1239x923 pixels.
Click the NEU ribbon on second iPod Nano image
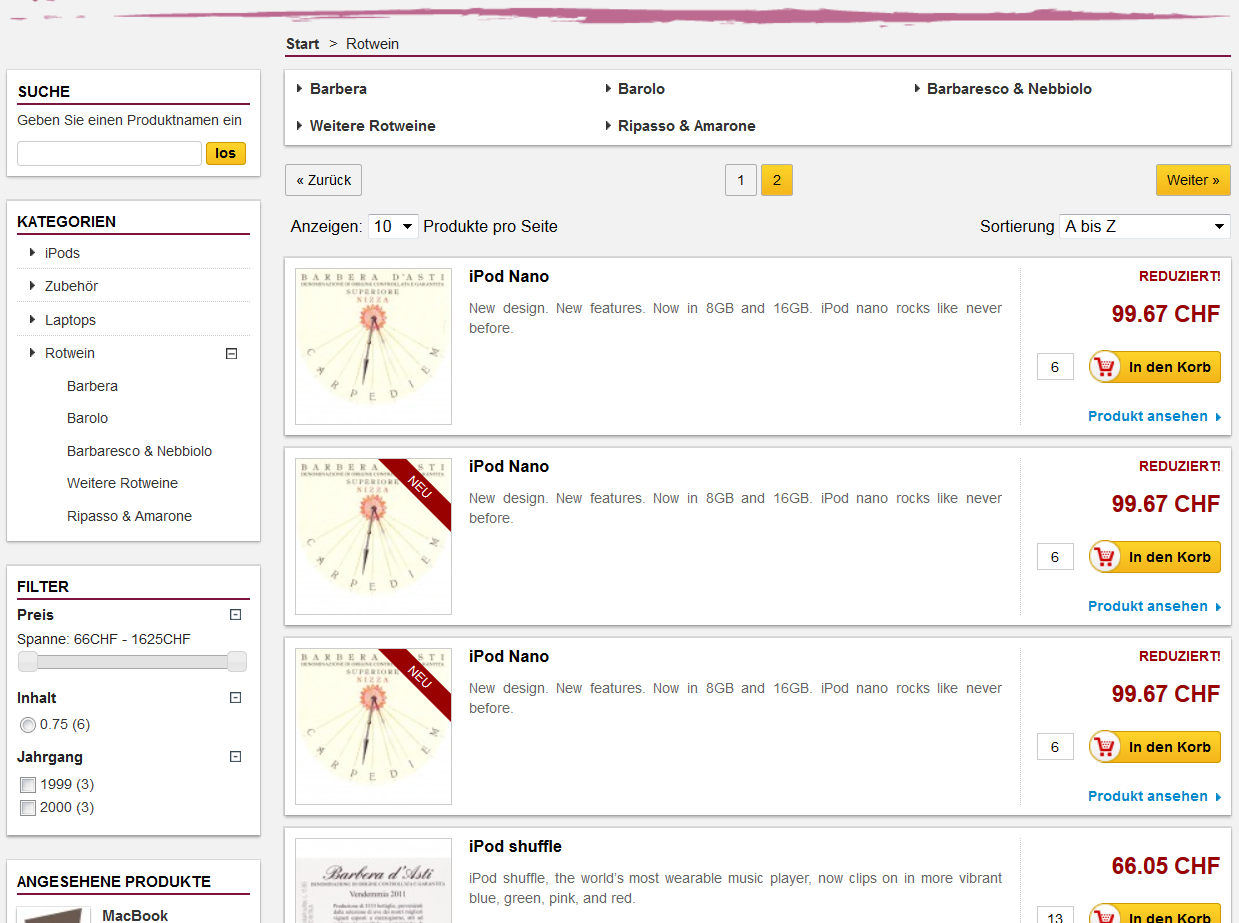point(418,492)
